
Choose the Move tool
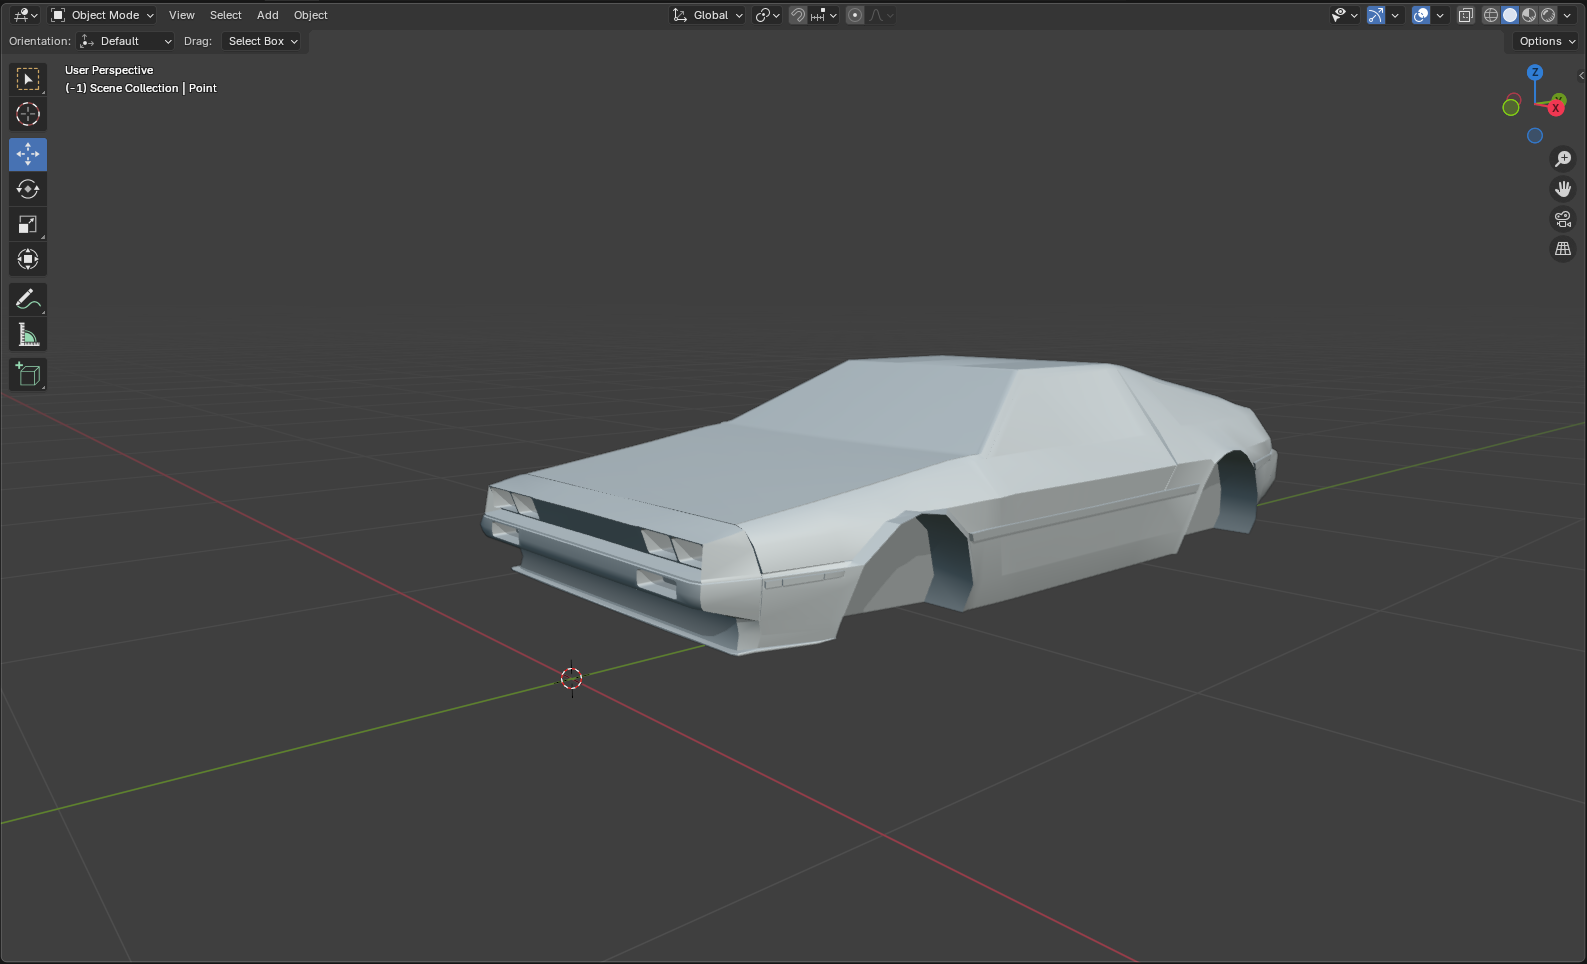point(28,154)
